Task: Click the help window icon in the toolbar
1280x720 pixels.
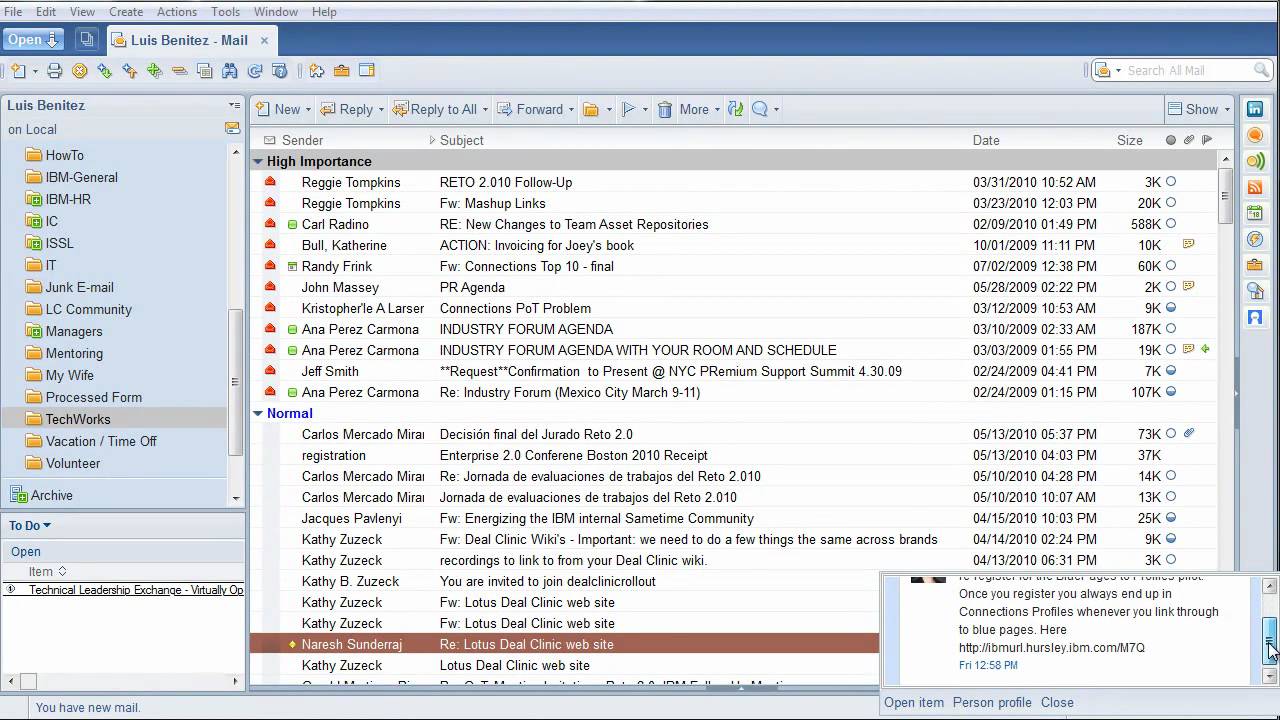Action: [280, 71]
